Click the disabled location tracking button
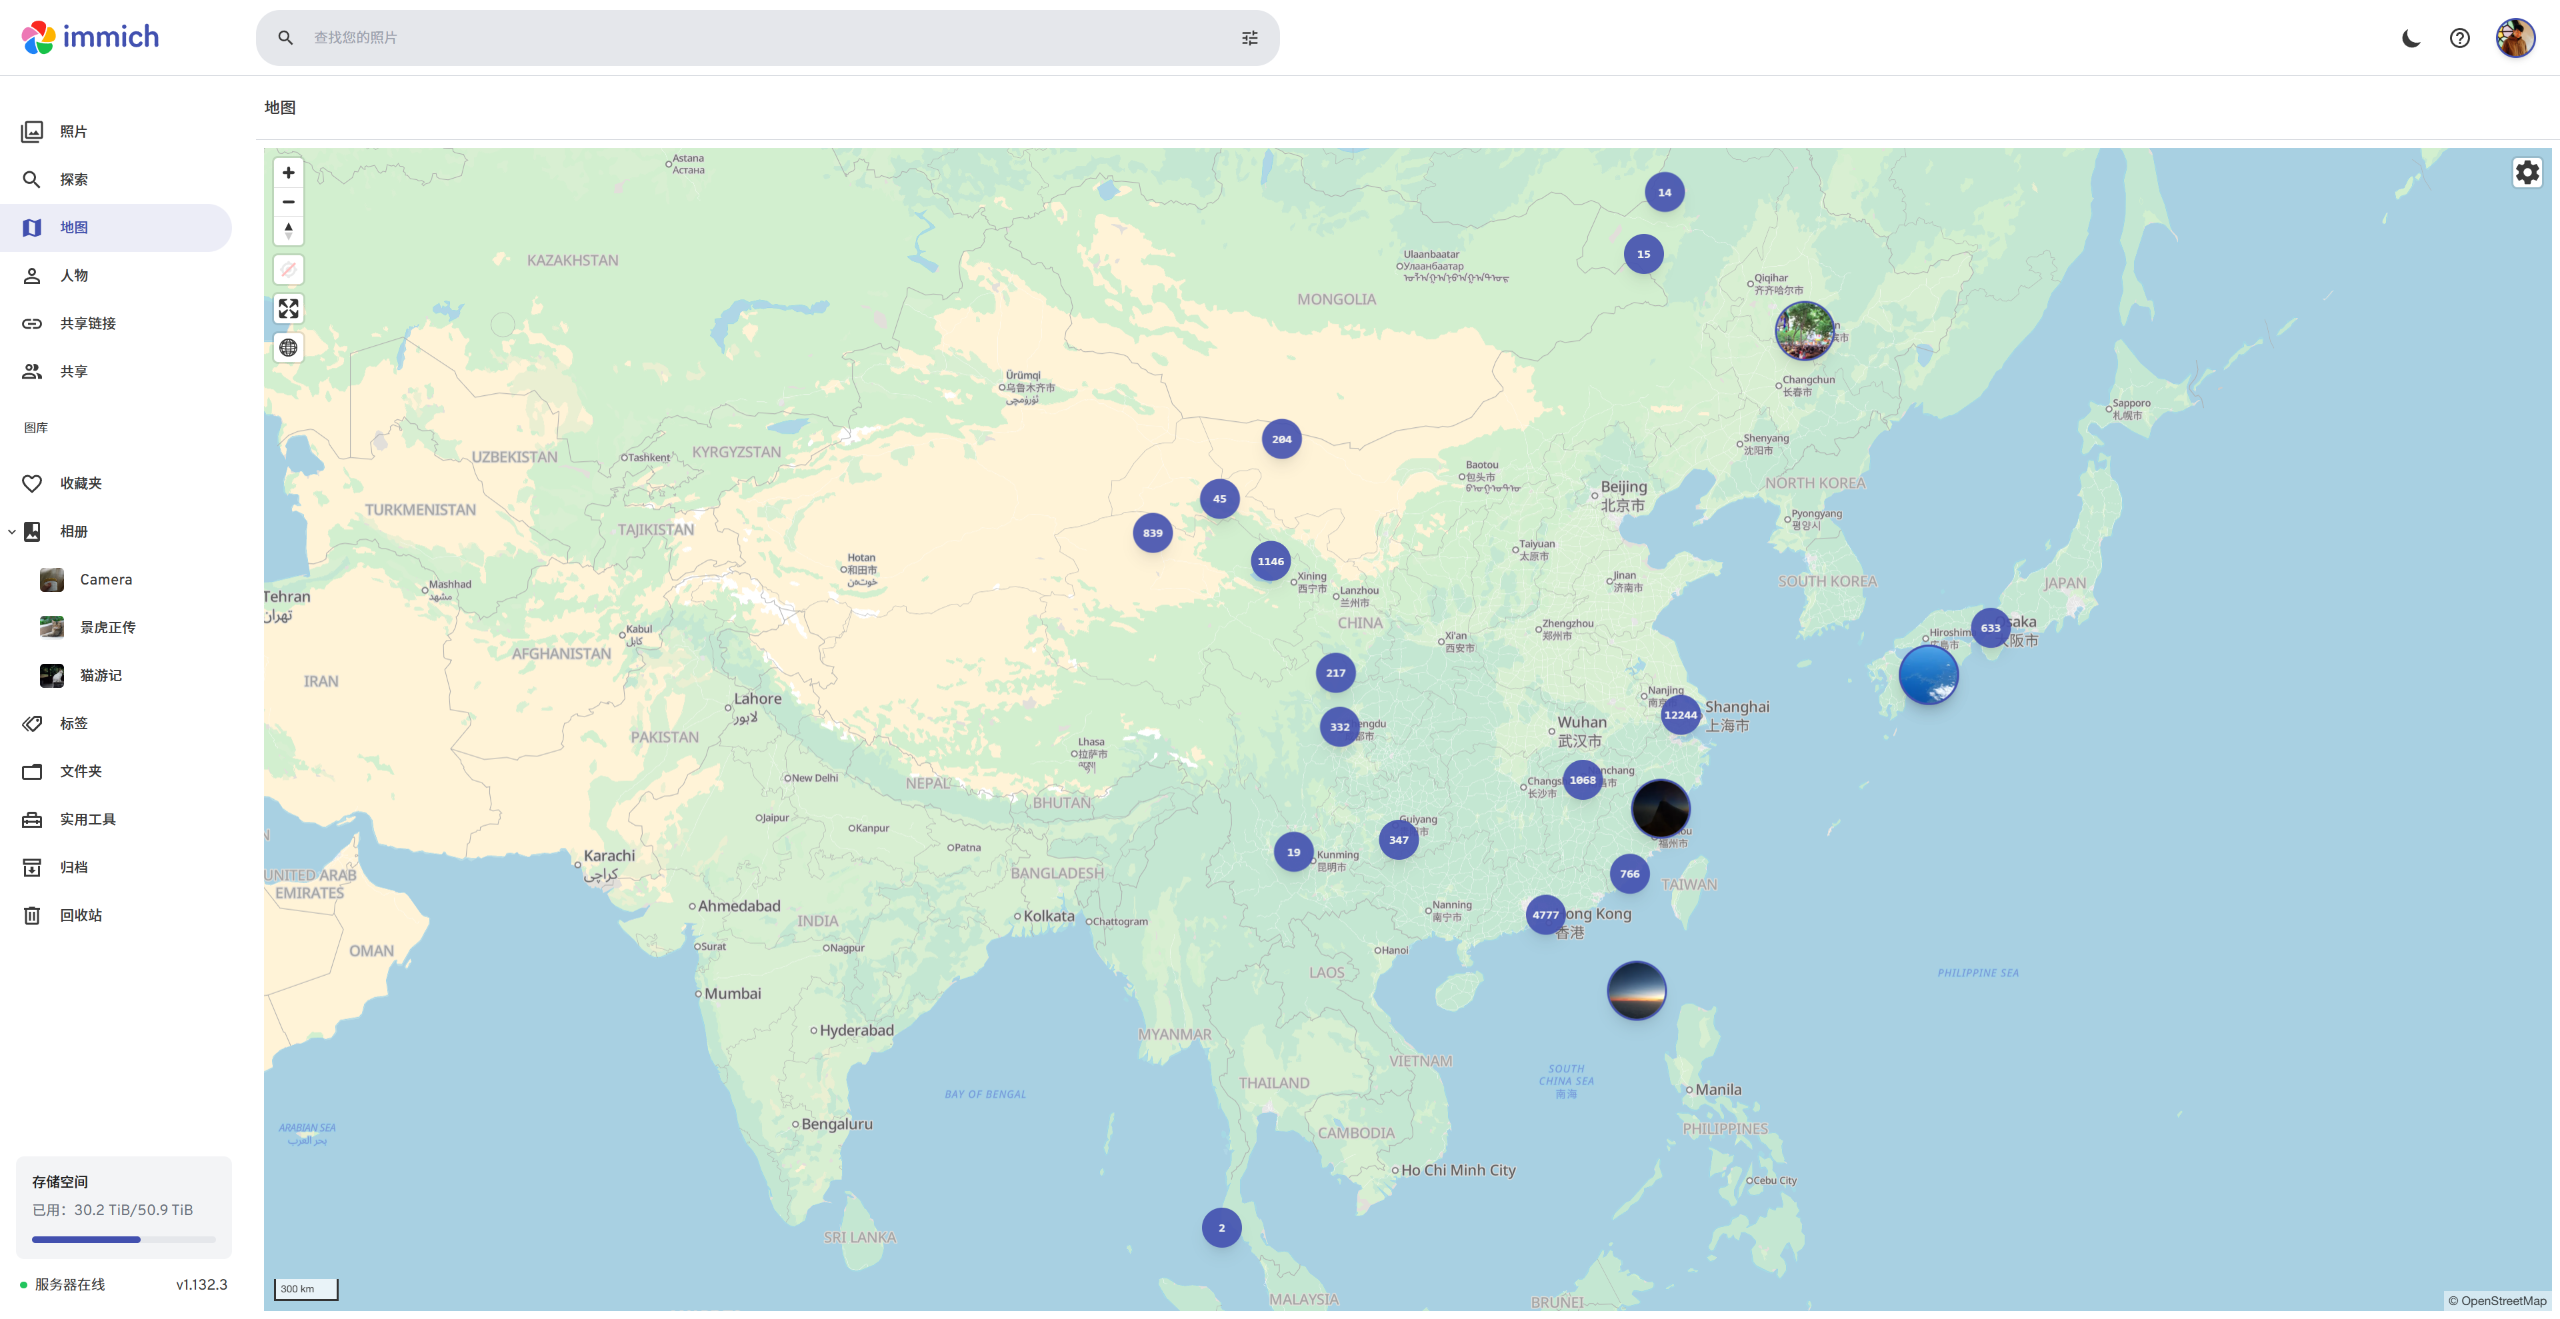This screenshot has height=1319, width=2560. point(288,270)
